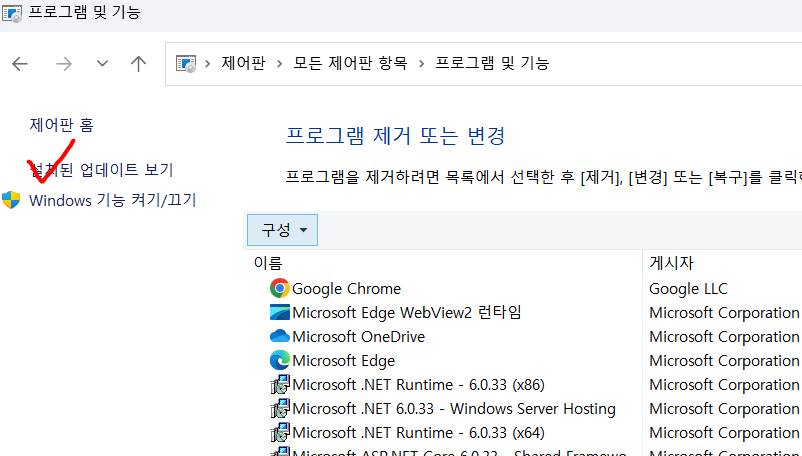Sort by 이름 column header

(268, 263)
